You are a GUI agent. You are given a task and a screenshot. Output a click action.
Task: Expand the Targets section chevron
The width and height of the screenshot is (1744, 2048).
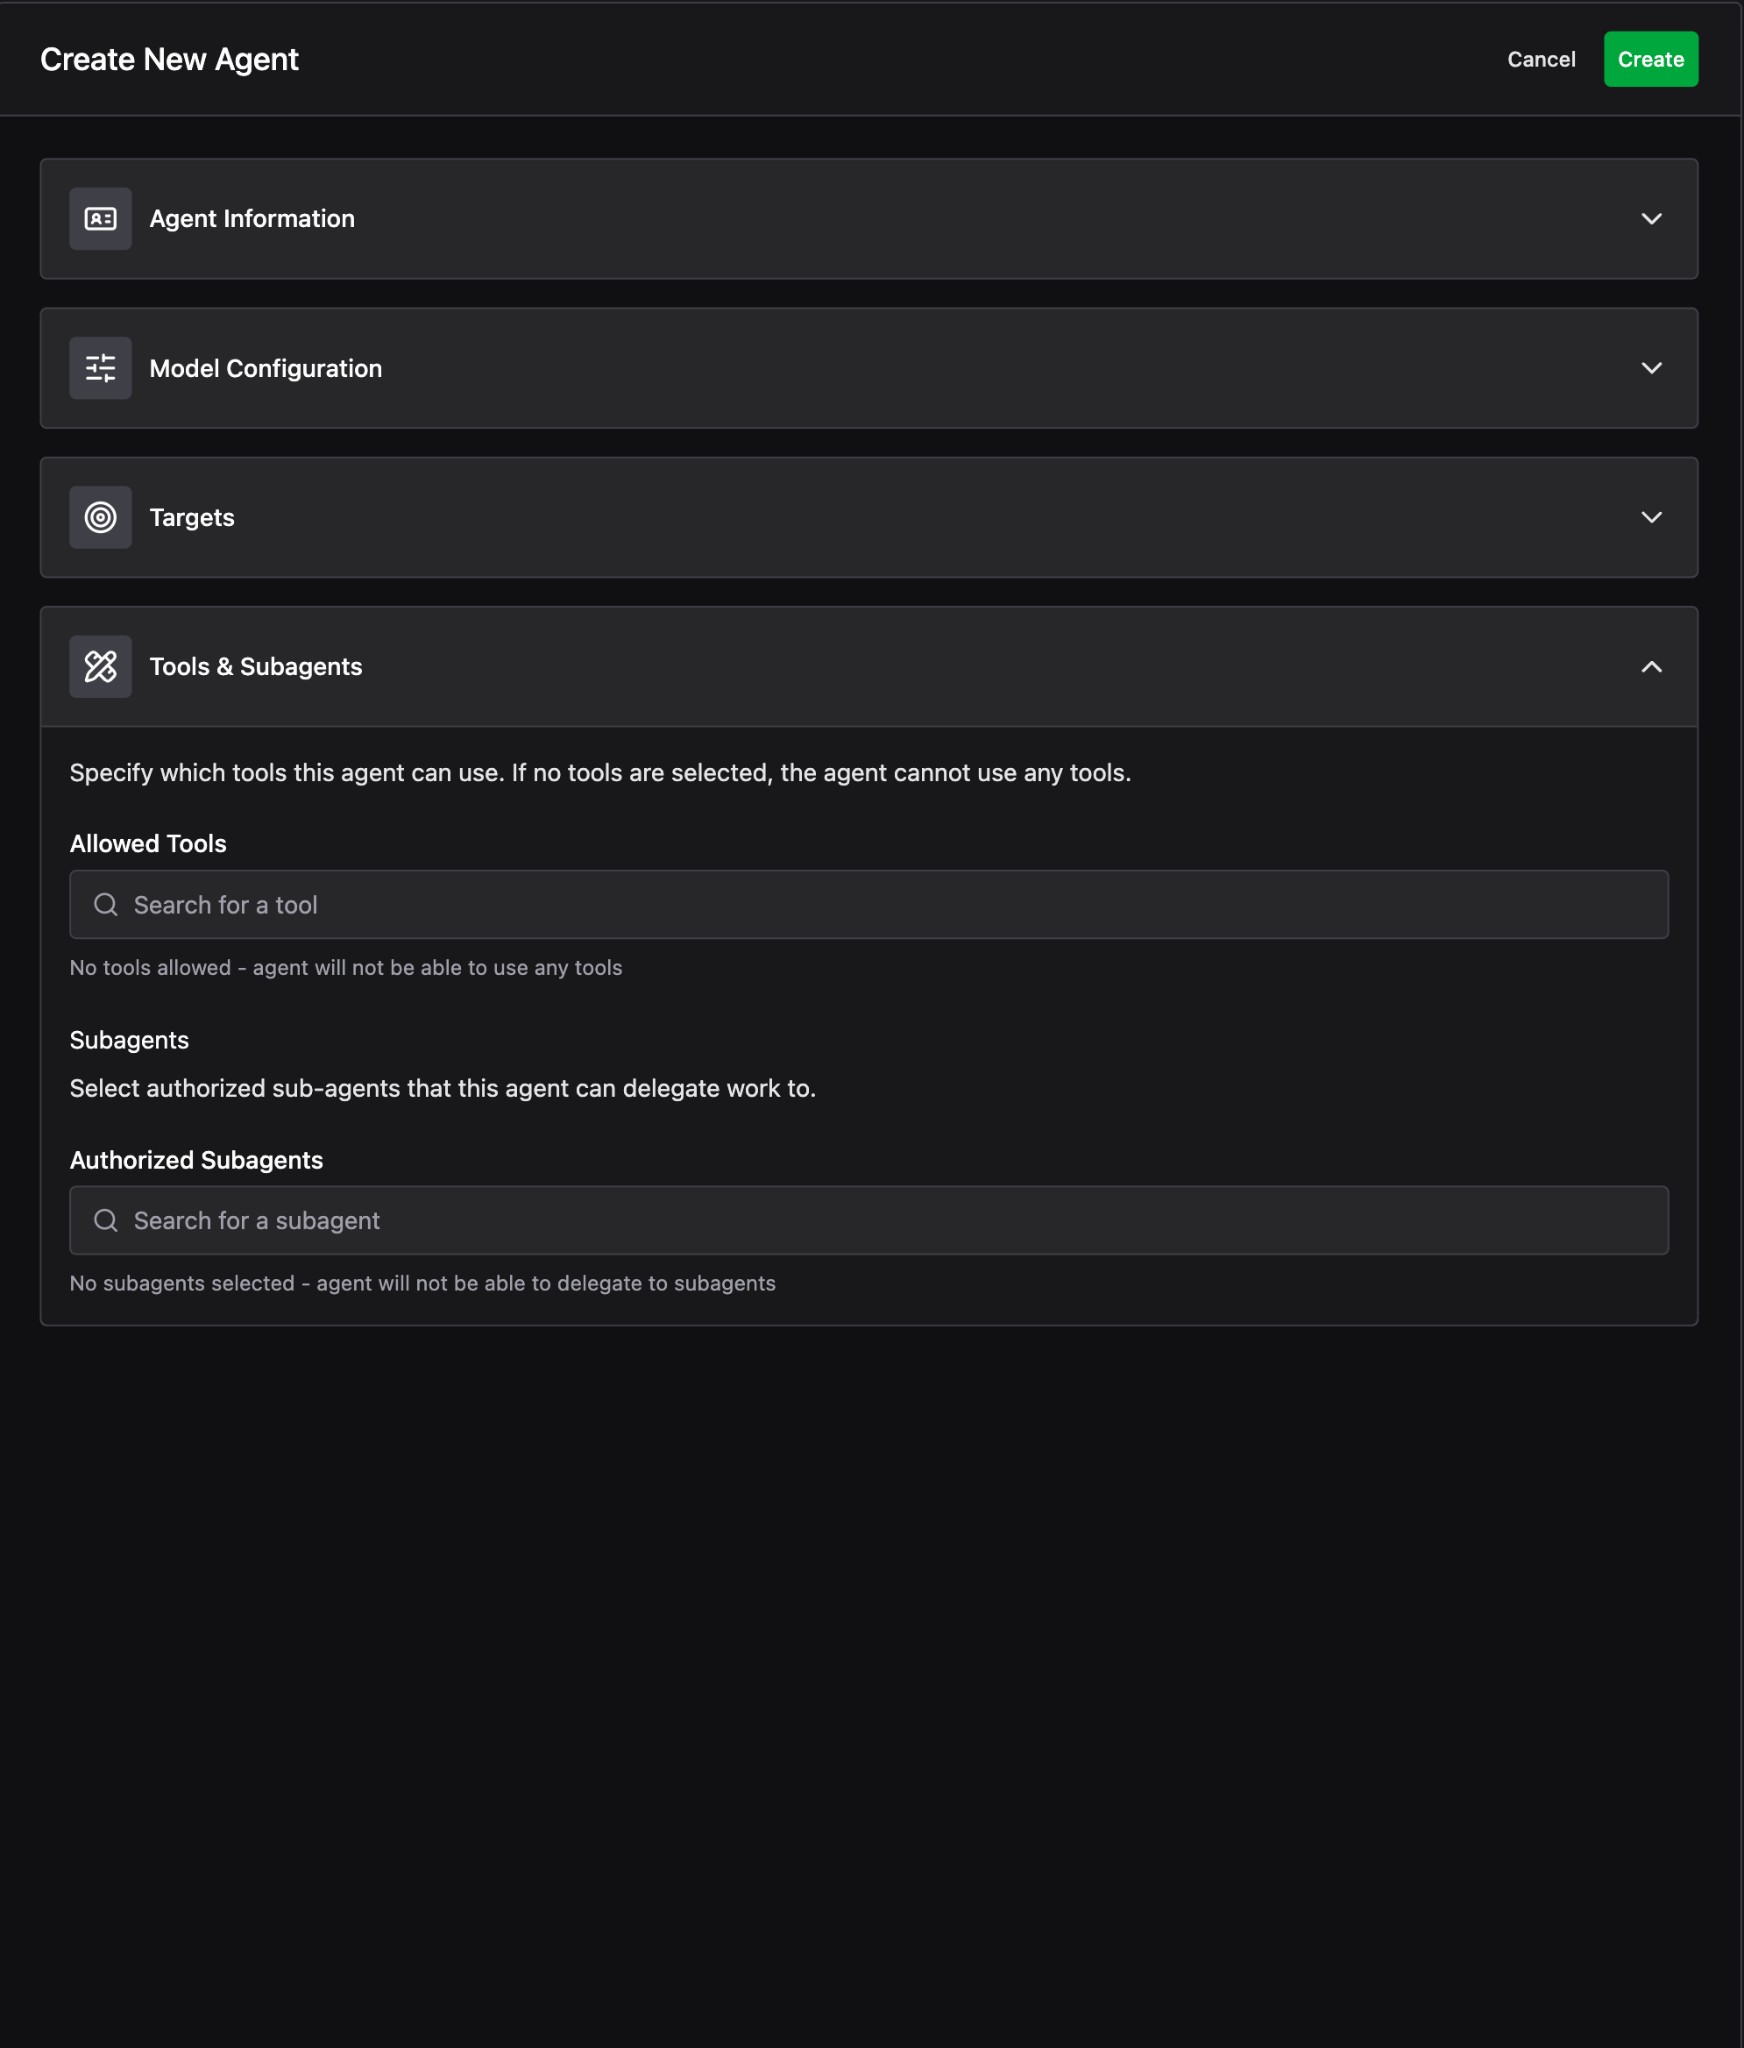[x=1651, y=517]
